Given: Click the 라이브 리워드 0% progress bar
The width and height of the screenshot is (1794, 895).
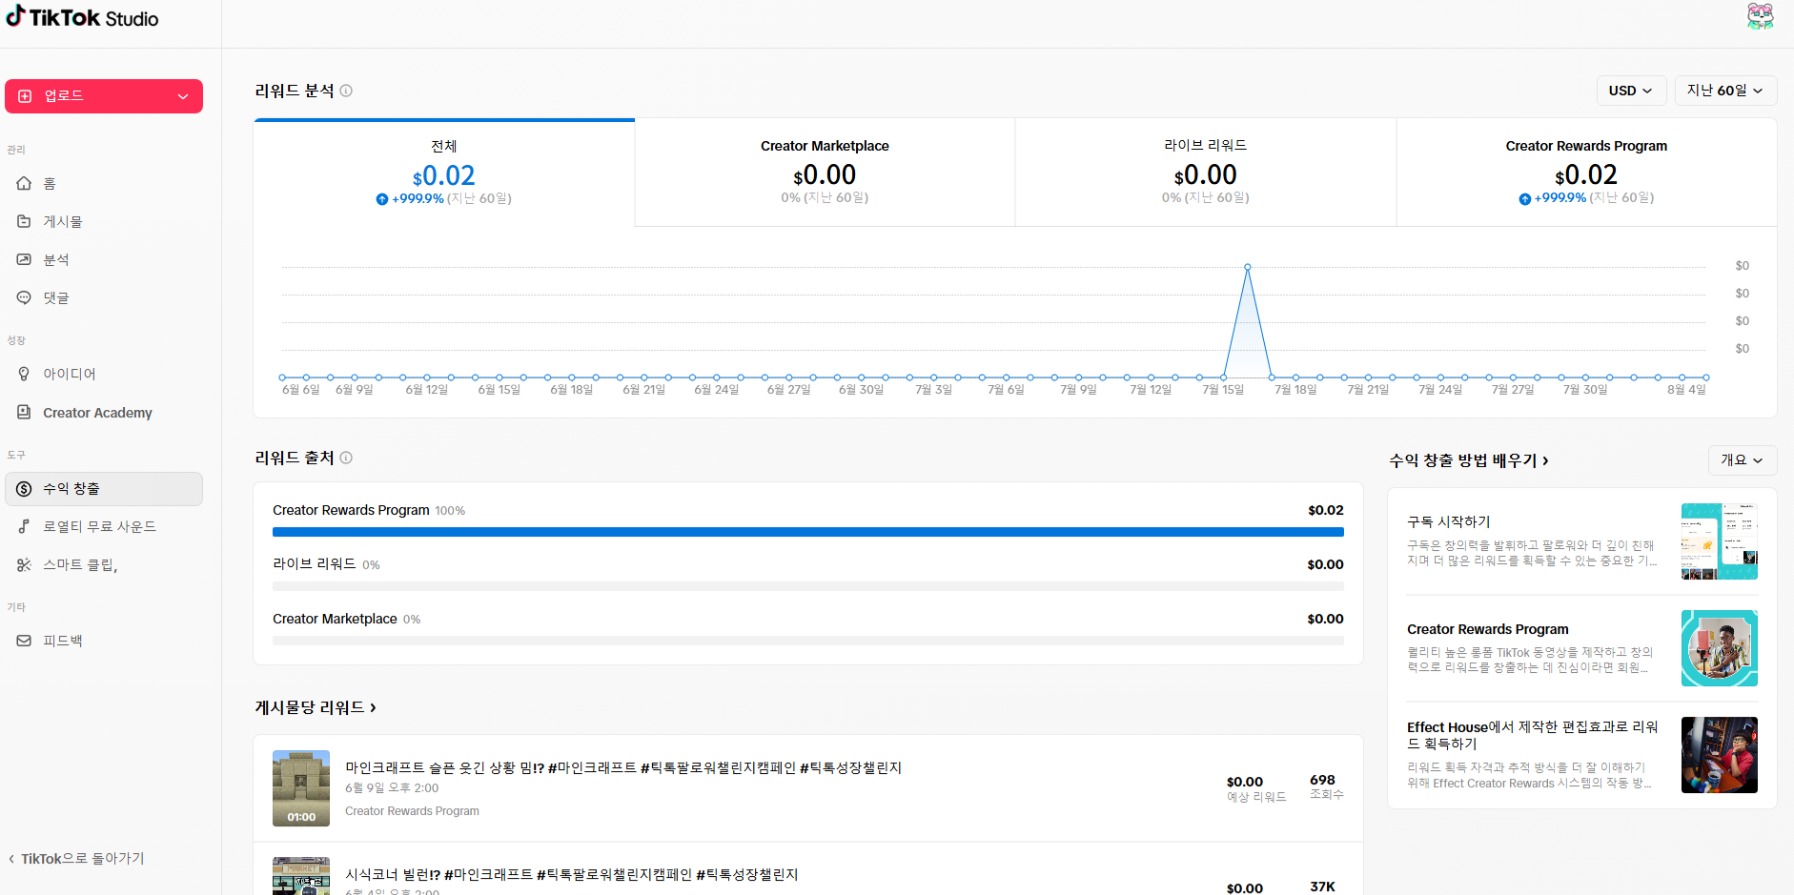Looking at the screenshot, I should pos(808,587).
